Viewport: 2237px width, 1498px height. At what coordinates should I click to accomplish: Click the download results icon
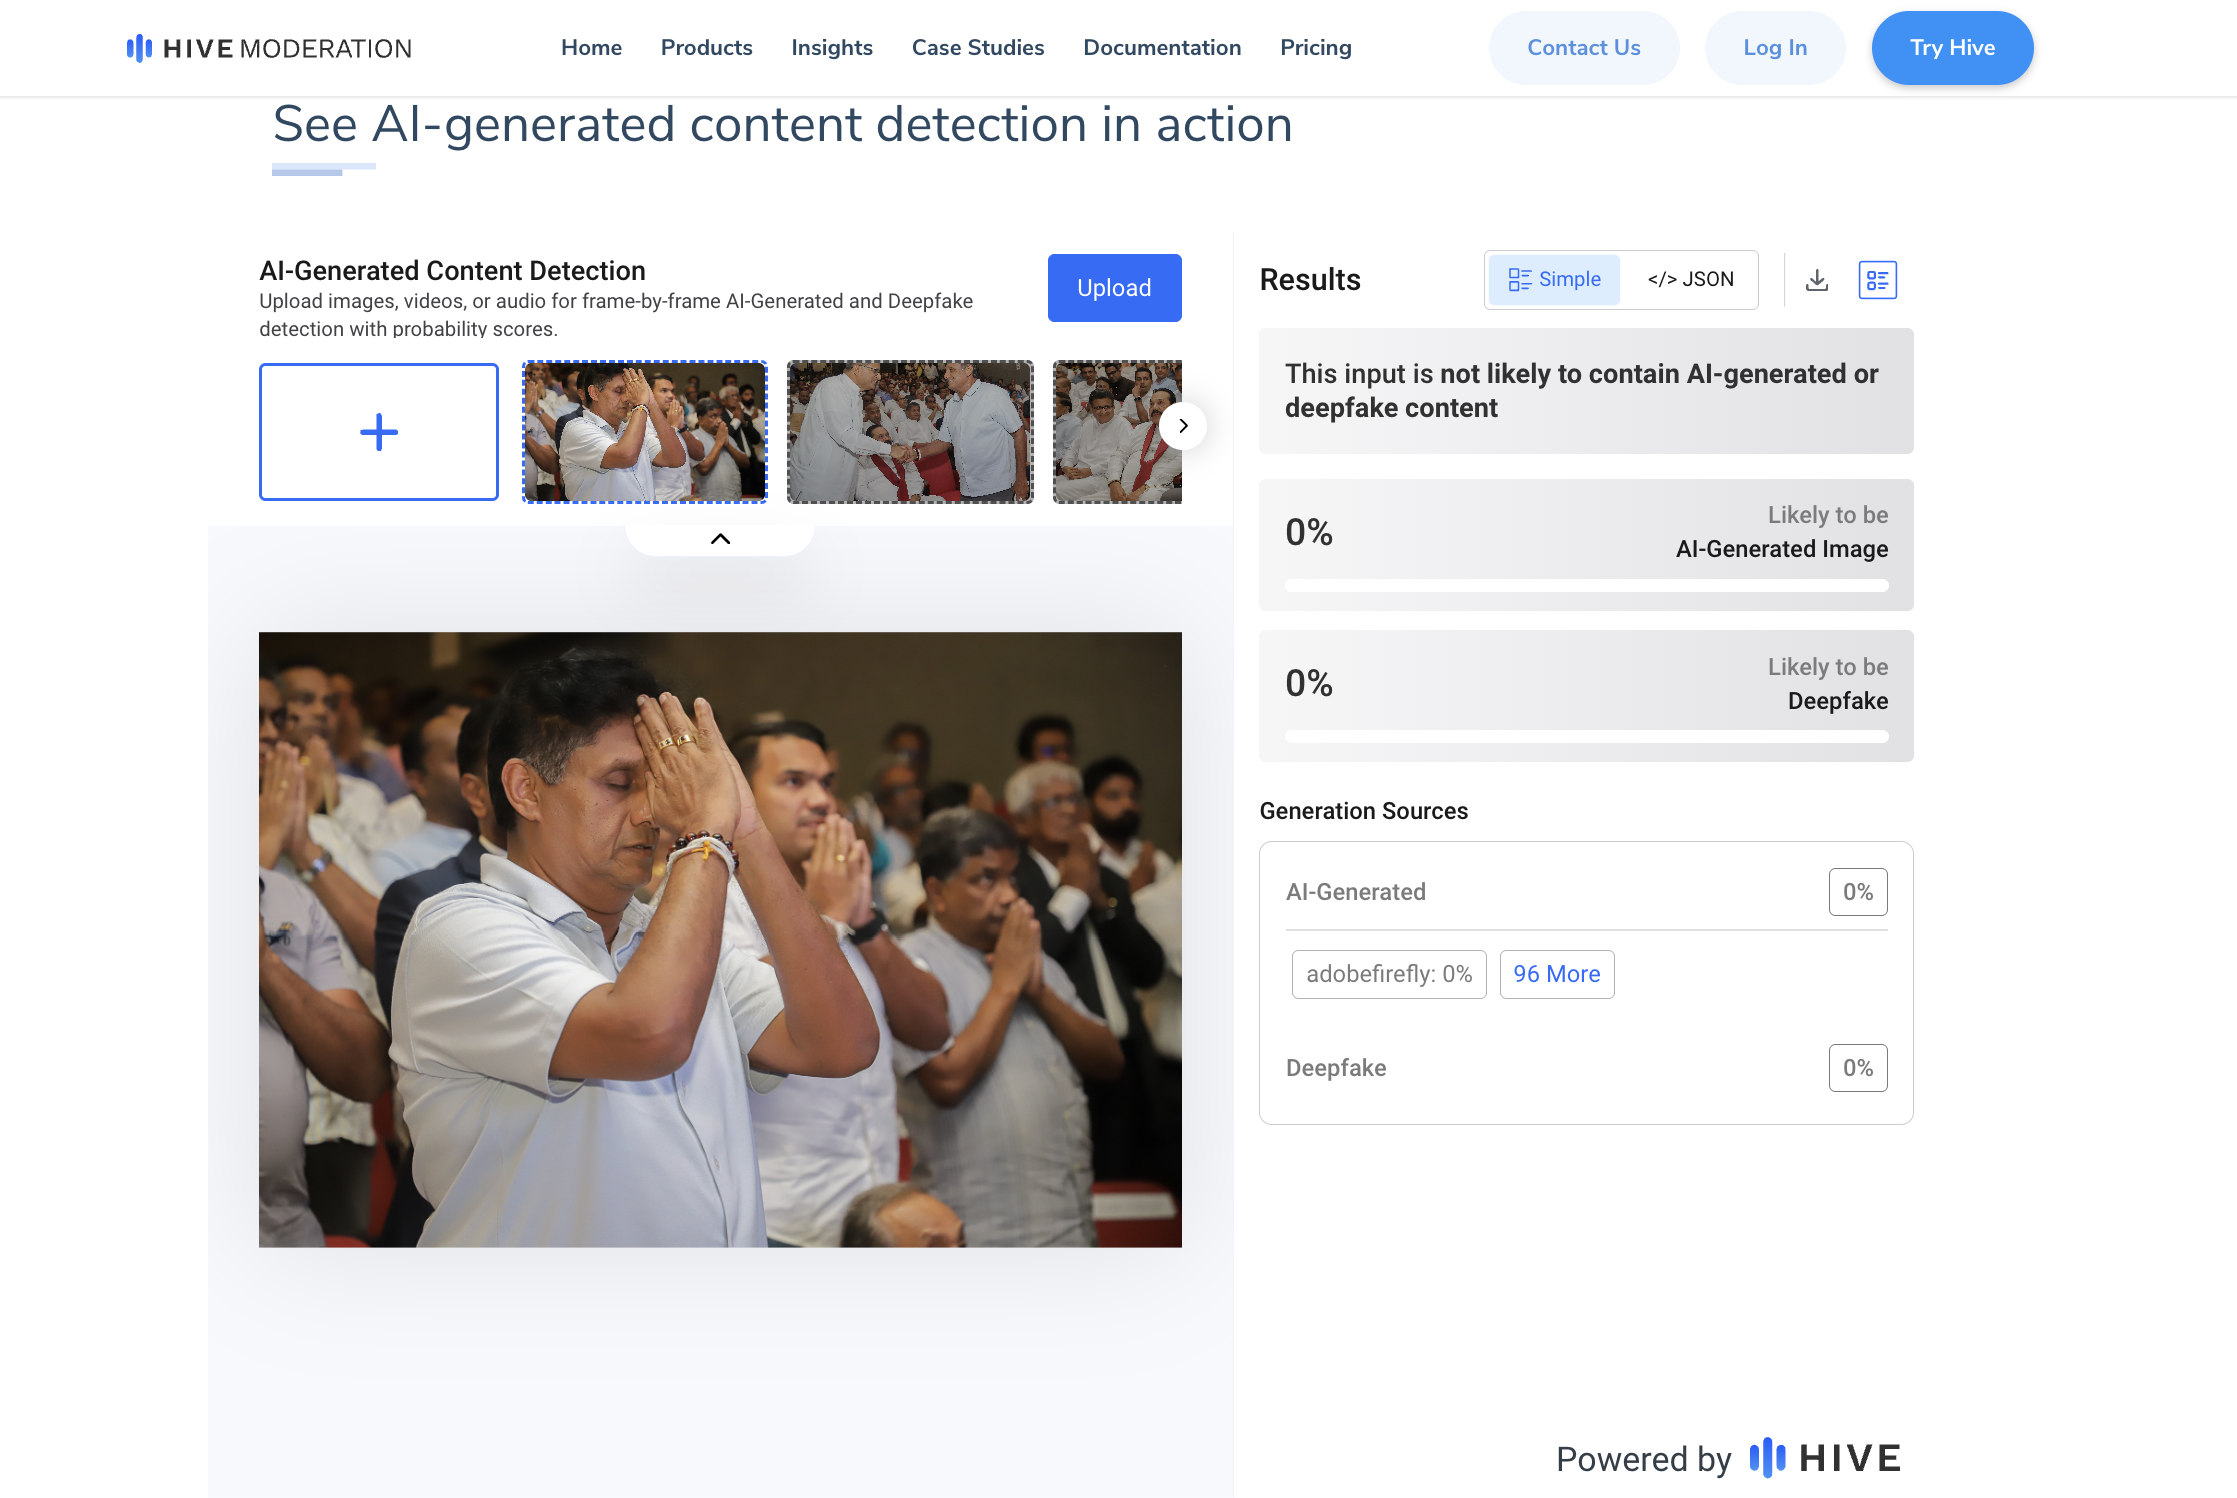(x=1817, y=280)
